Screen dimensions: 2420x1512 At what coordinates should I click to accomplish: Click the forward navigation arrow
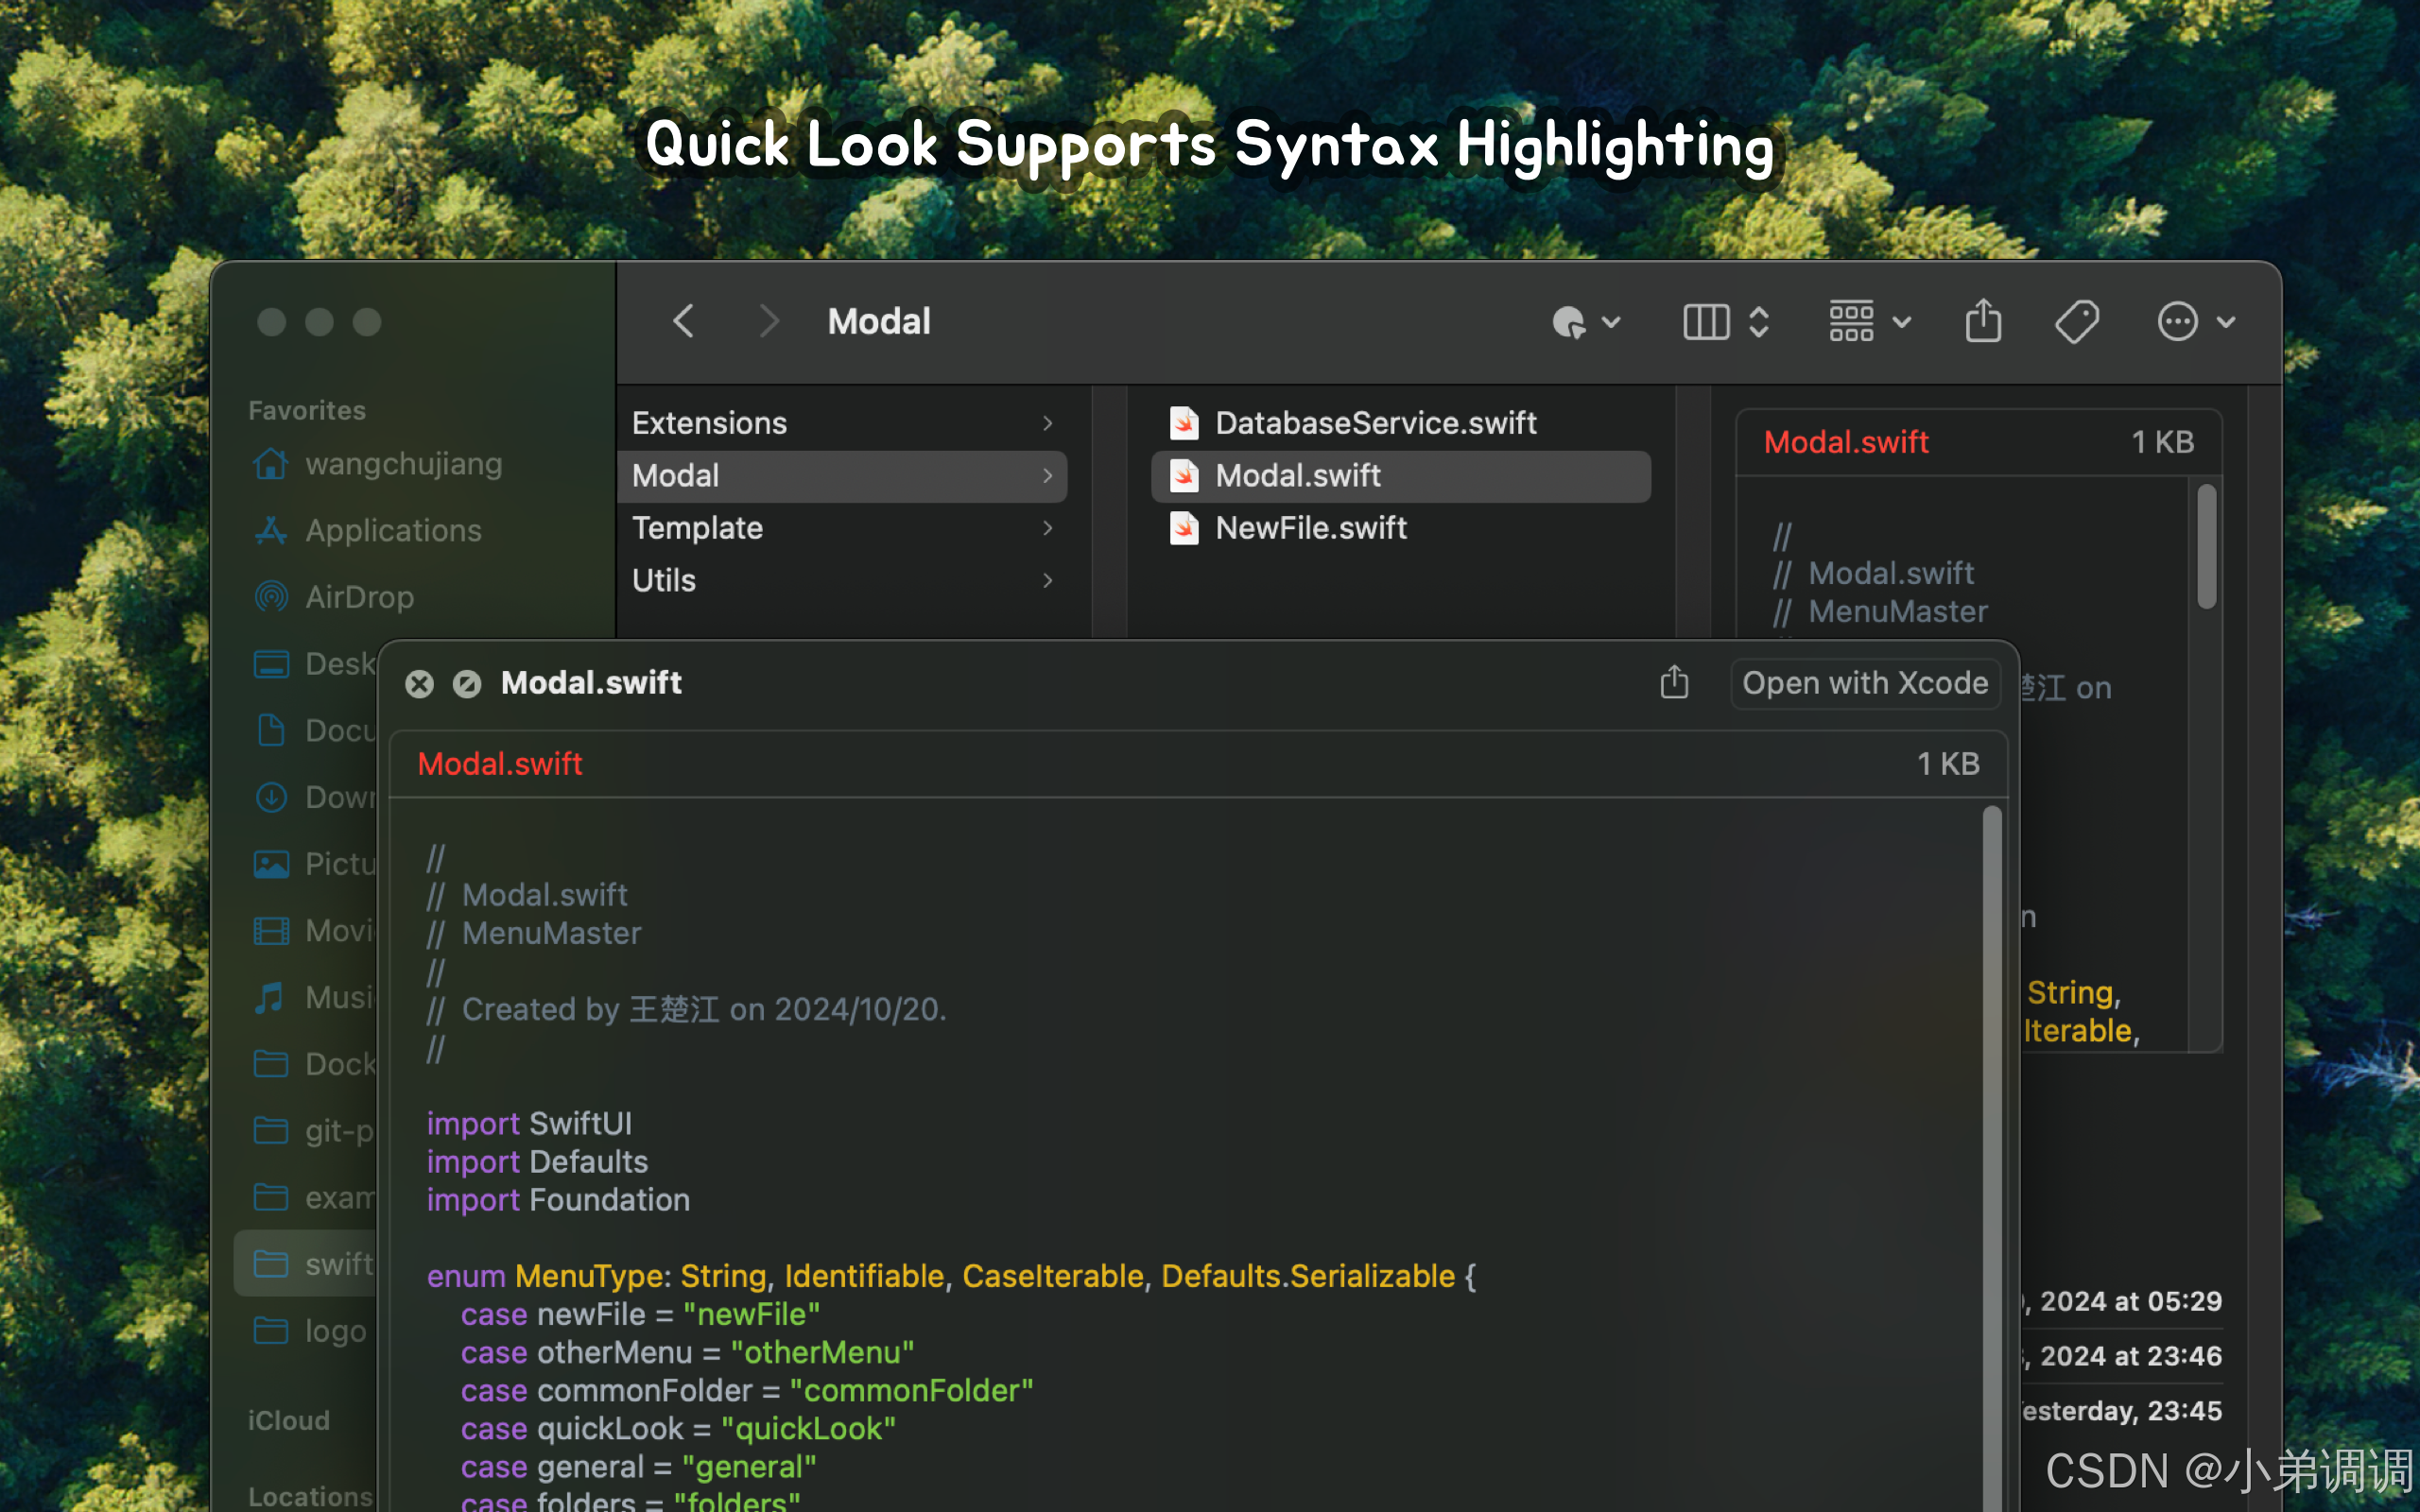[x=768, y=322]
